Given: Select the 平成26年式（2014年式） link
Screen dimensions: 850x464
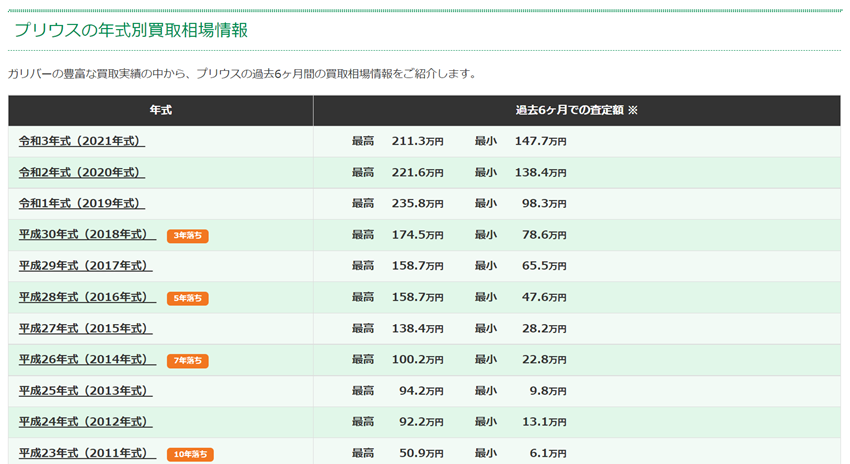Looking at the screenshot, I should pos(85,360).
